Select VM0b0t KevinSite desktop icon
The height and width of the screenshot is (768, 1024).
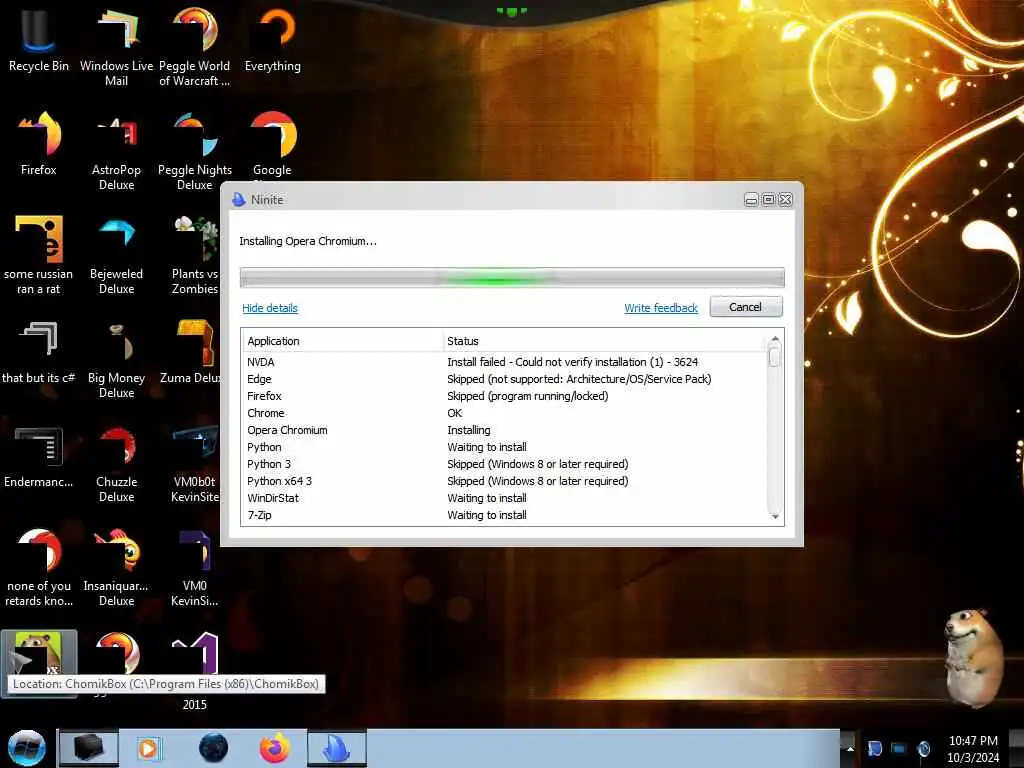pos(195,464)
